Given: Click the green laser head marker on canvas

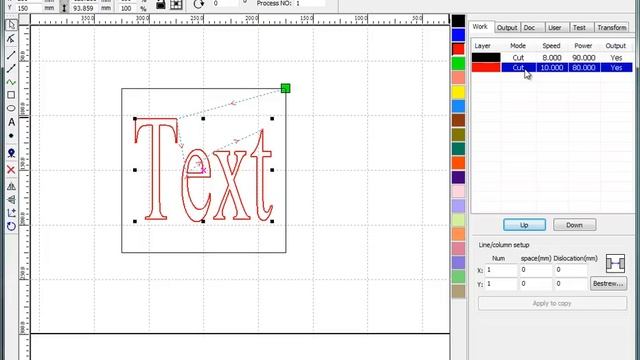Looking at the screenshot, I should pyautogui.click(x=285, y=88).
